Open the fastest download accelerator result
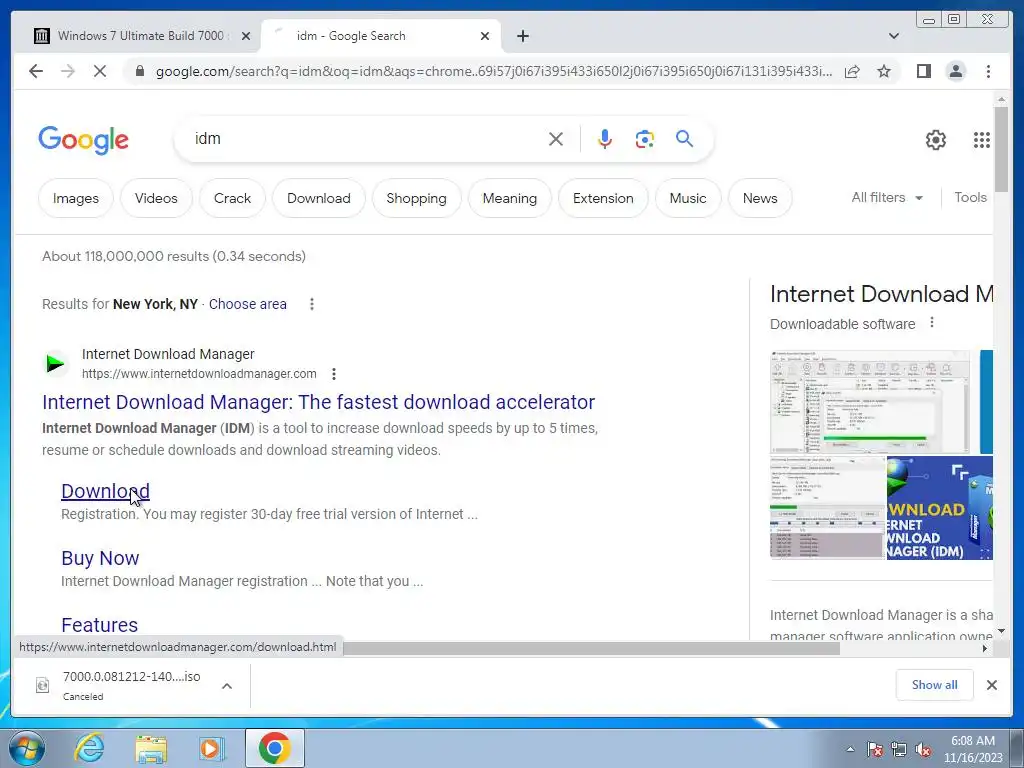Screen dimensions: 1024x768 [x=319, y=402]
